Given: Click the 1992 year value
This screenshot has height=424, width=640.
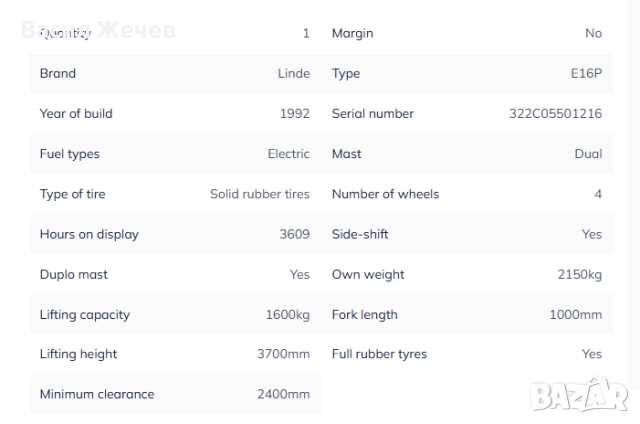Looking at the screenshot, I should point(295,114).
